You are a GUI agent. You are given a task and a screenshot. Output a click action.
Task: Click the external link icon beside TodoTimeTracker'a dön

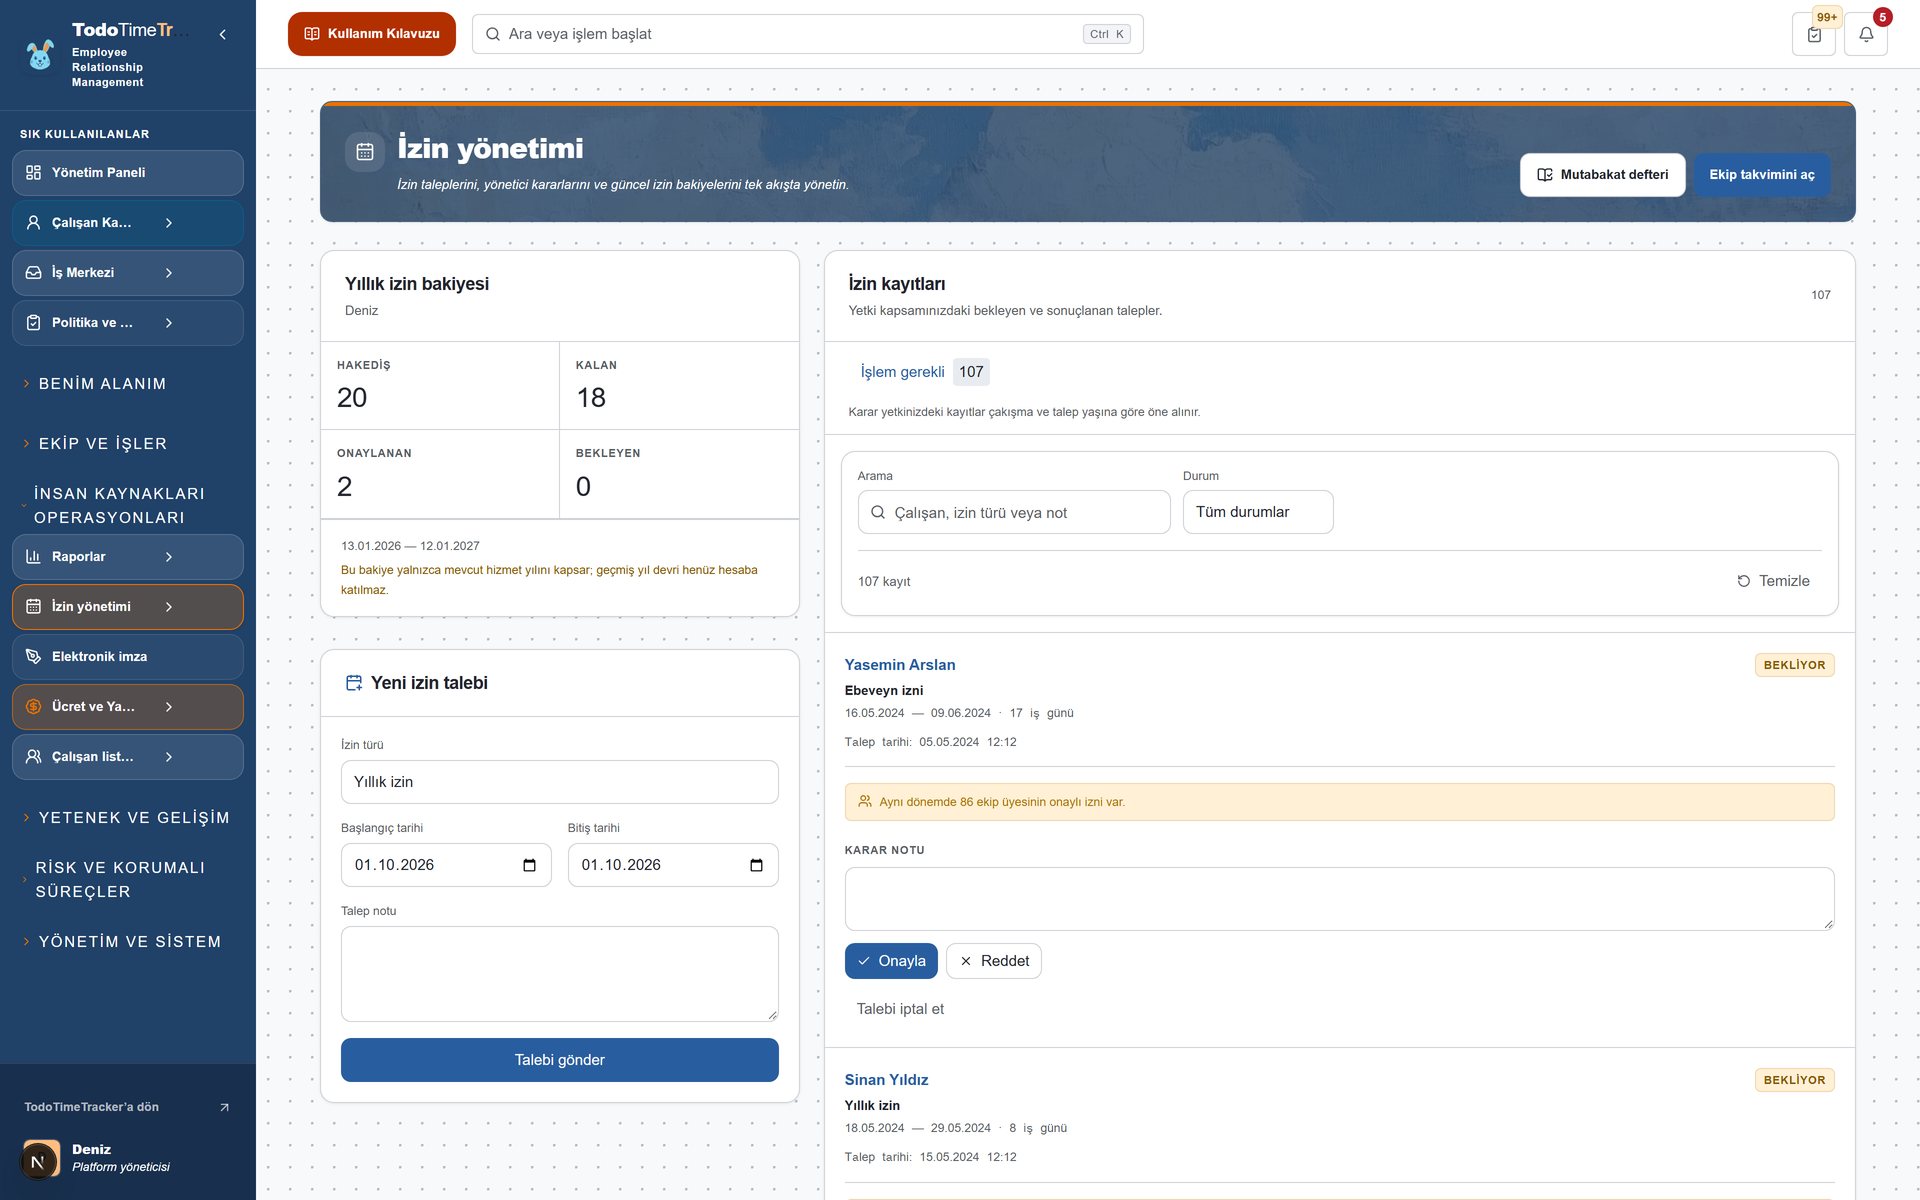224,1107
